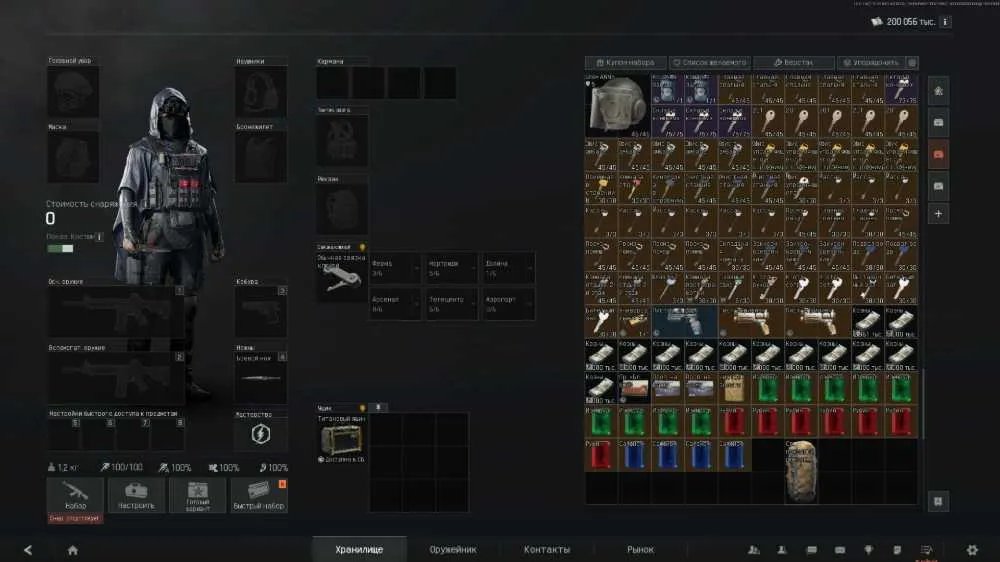The width and height of the screenshot is (1000, 562).
Task: Open the chat bubble icon in bottom bar
Action: point(811,550)
